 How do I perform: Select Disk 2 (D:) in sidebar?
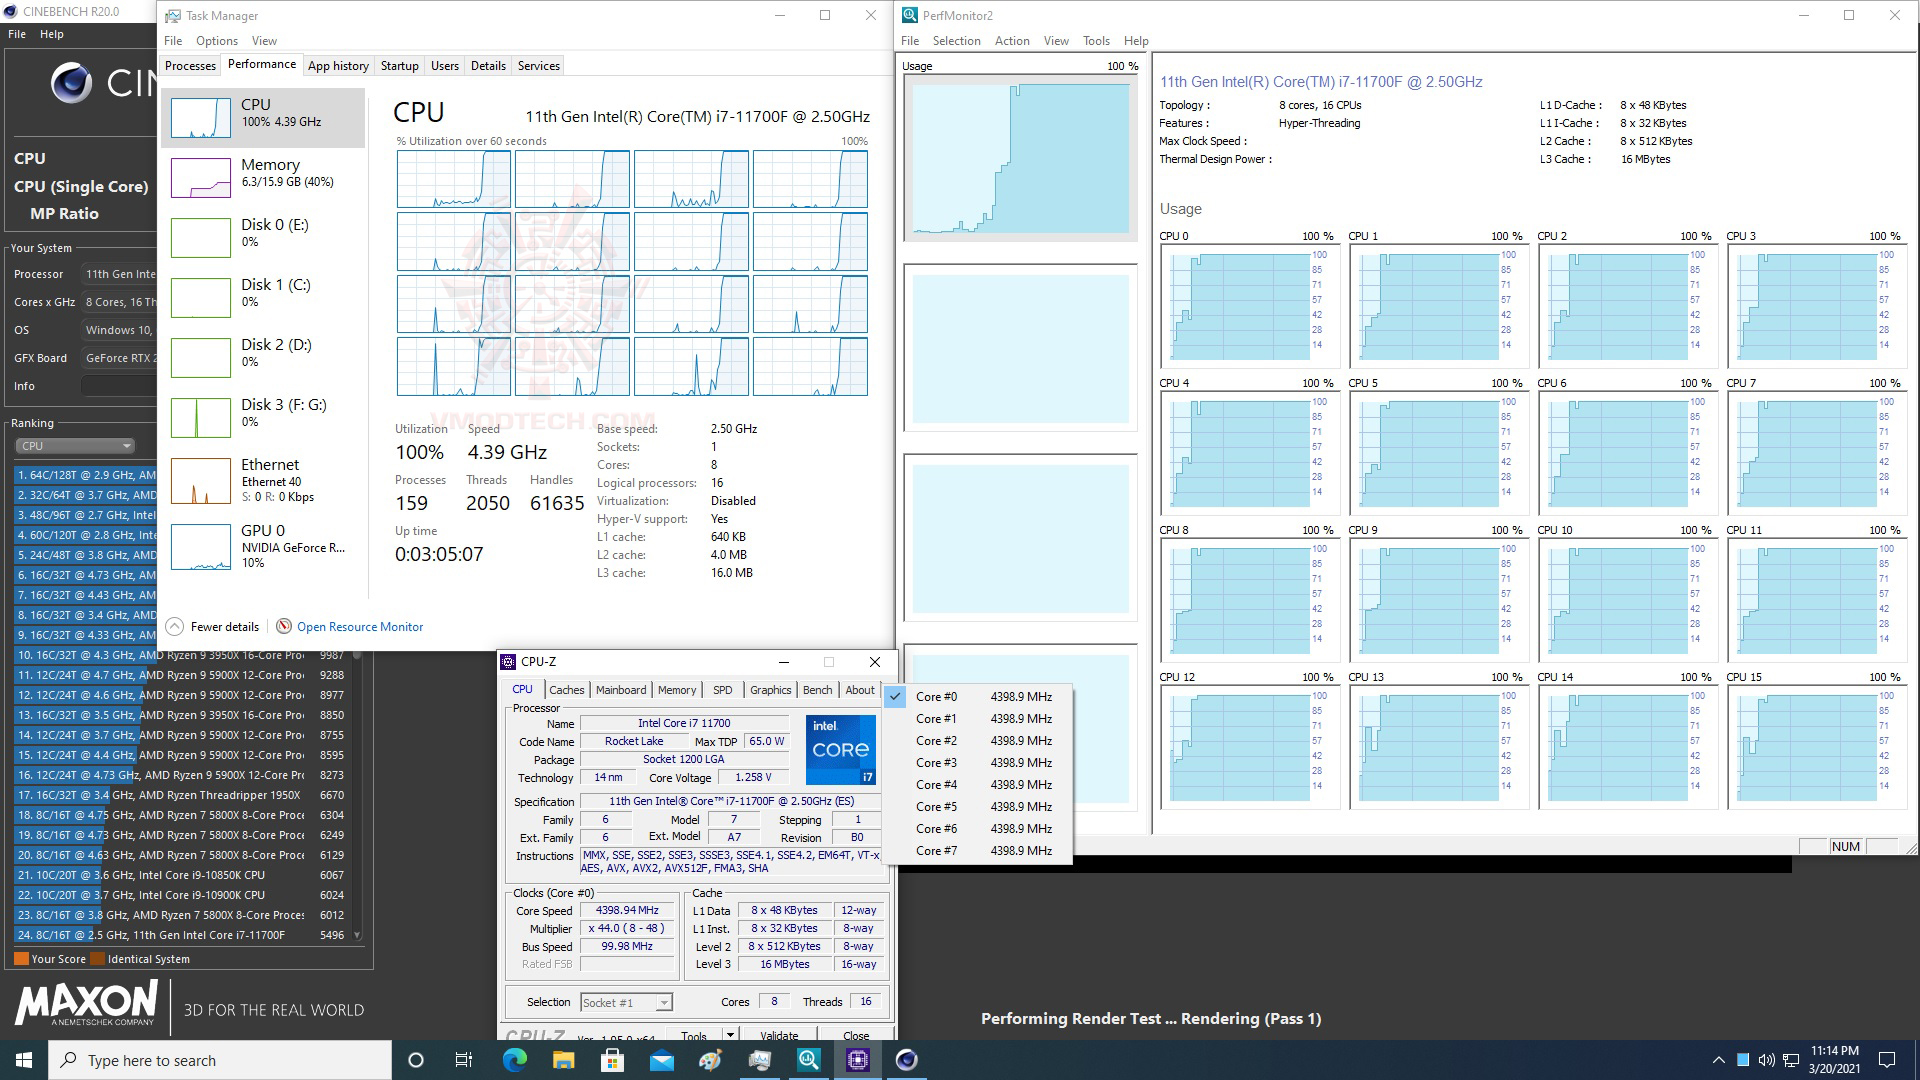262,358
